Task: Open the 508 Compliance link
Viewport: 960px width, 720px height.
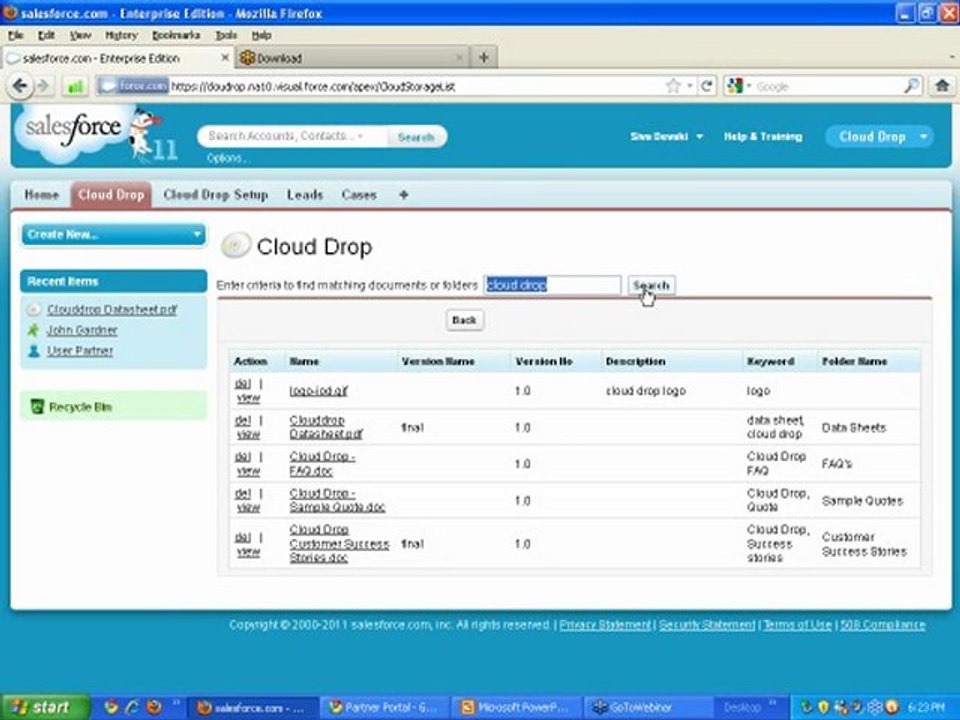Action: coord(882,625)
